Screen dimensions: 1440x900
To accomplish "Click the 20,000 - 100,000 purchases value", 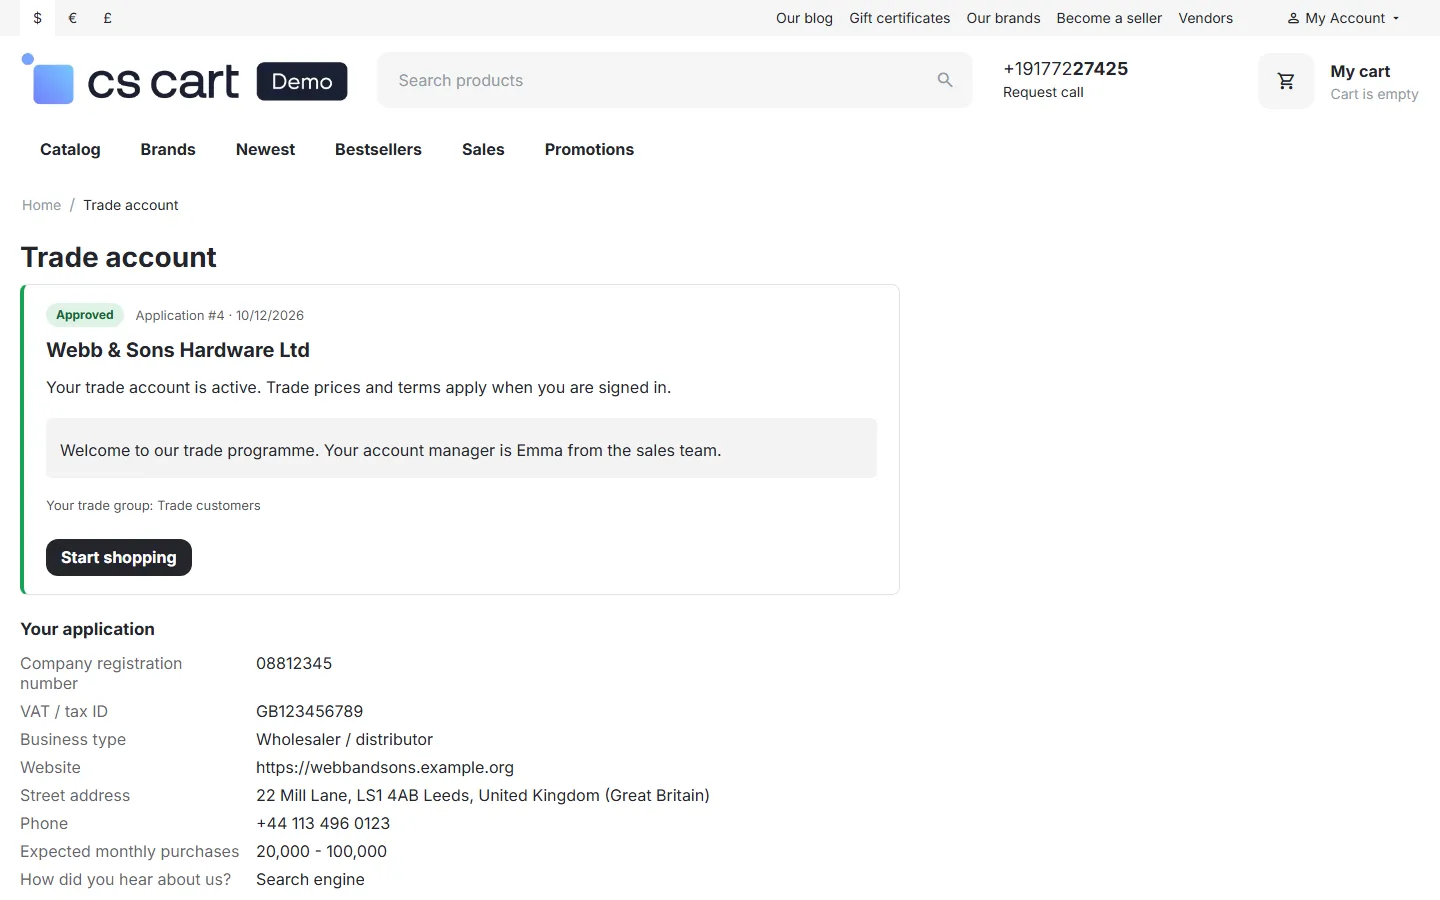I will [x=321, y=851].
